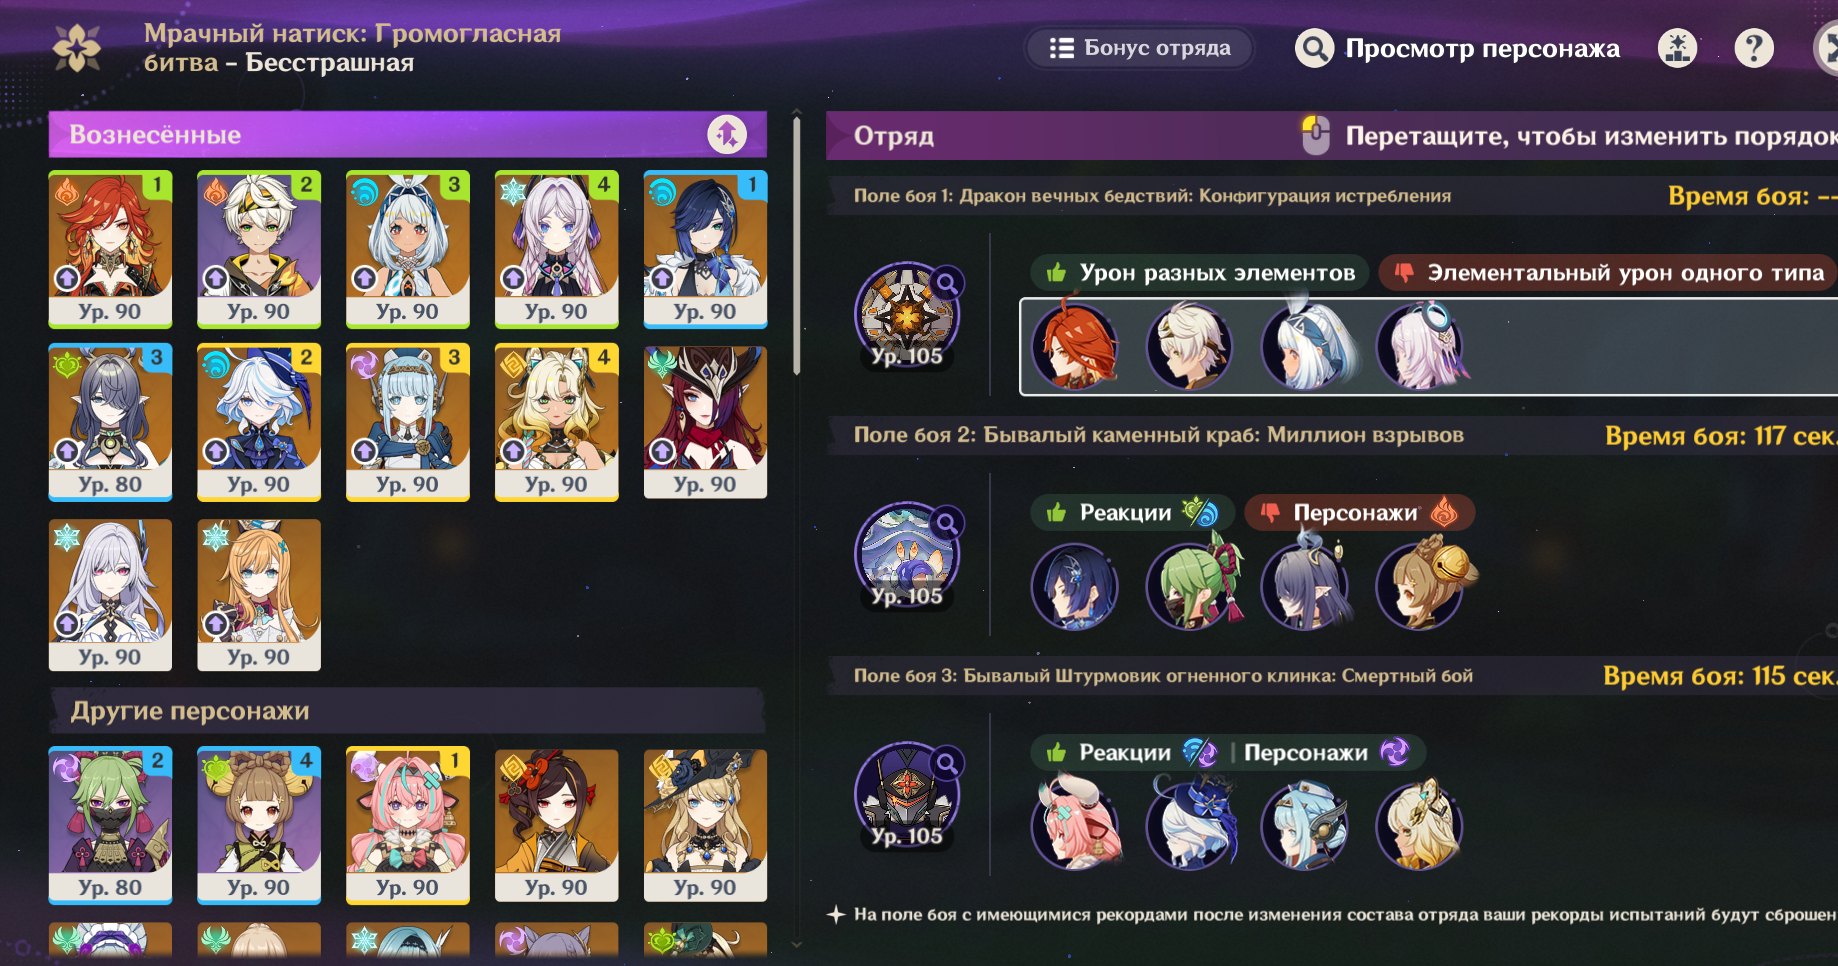Image resolution: width=1838 pixels, height=966 pixels.
Task: Choose the pink-haired character card in other characters
Action: click(x=407, y=825)
